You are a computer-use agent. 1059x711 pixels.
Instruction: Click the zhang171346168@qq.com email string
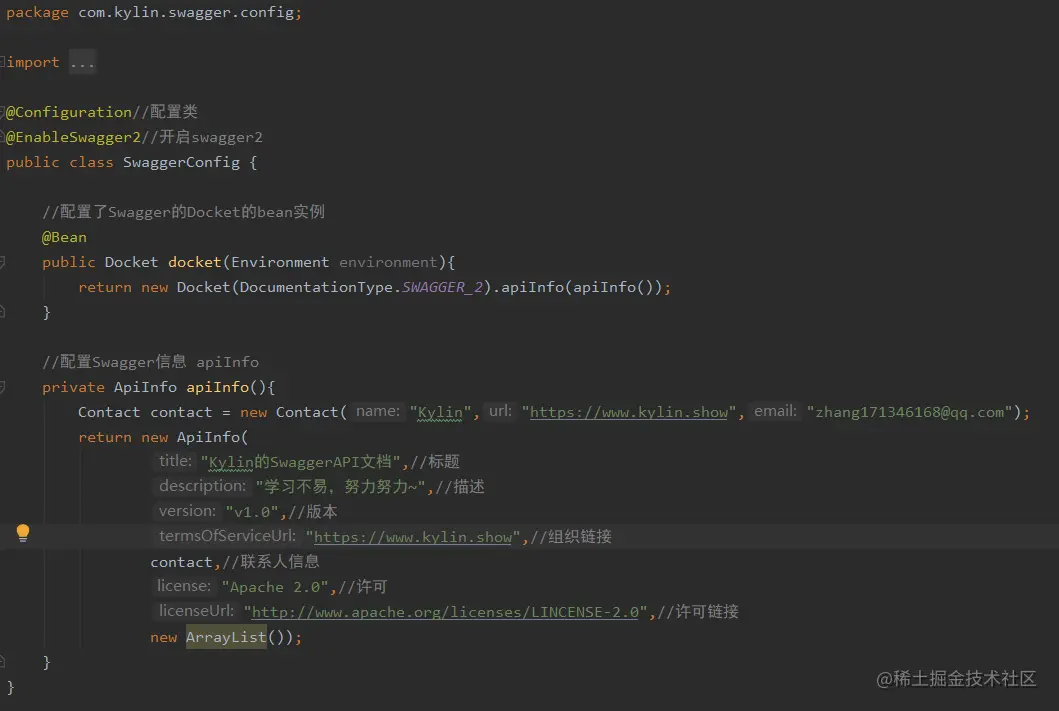[910, 412]
